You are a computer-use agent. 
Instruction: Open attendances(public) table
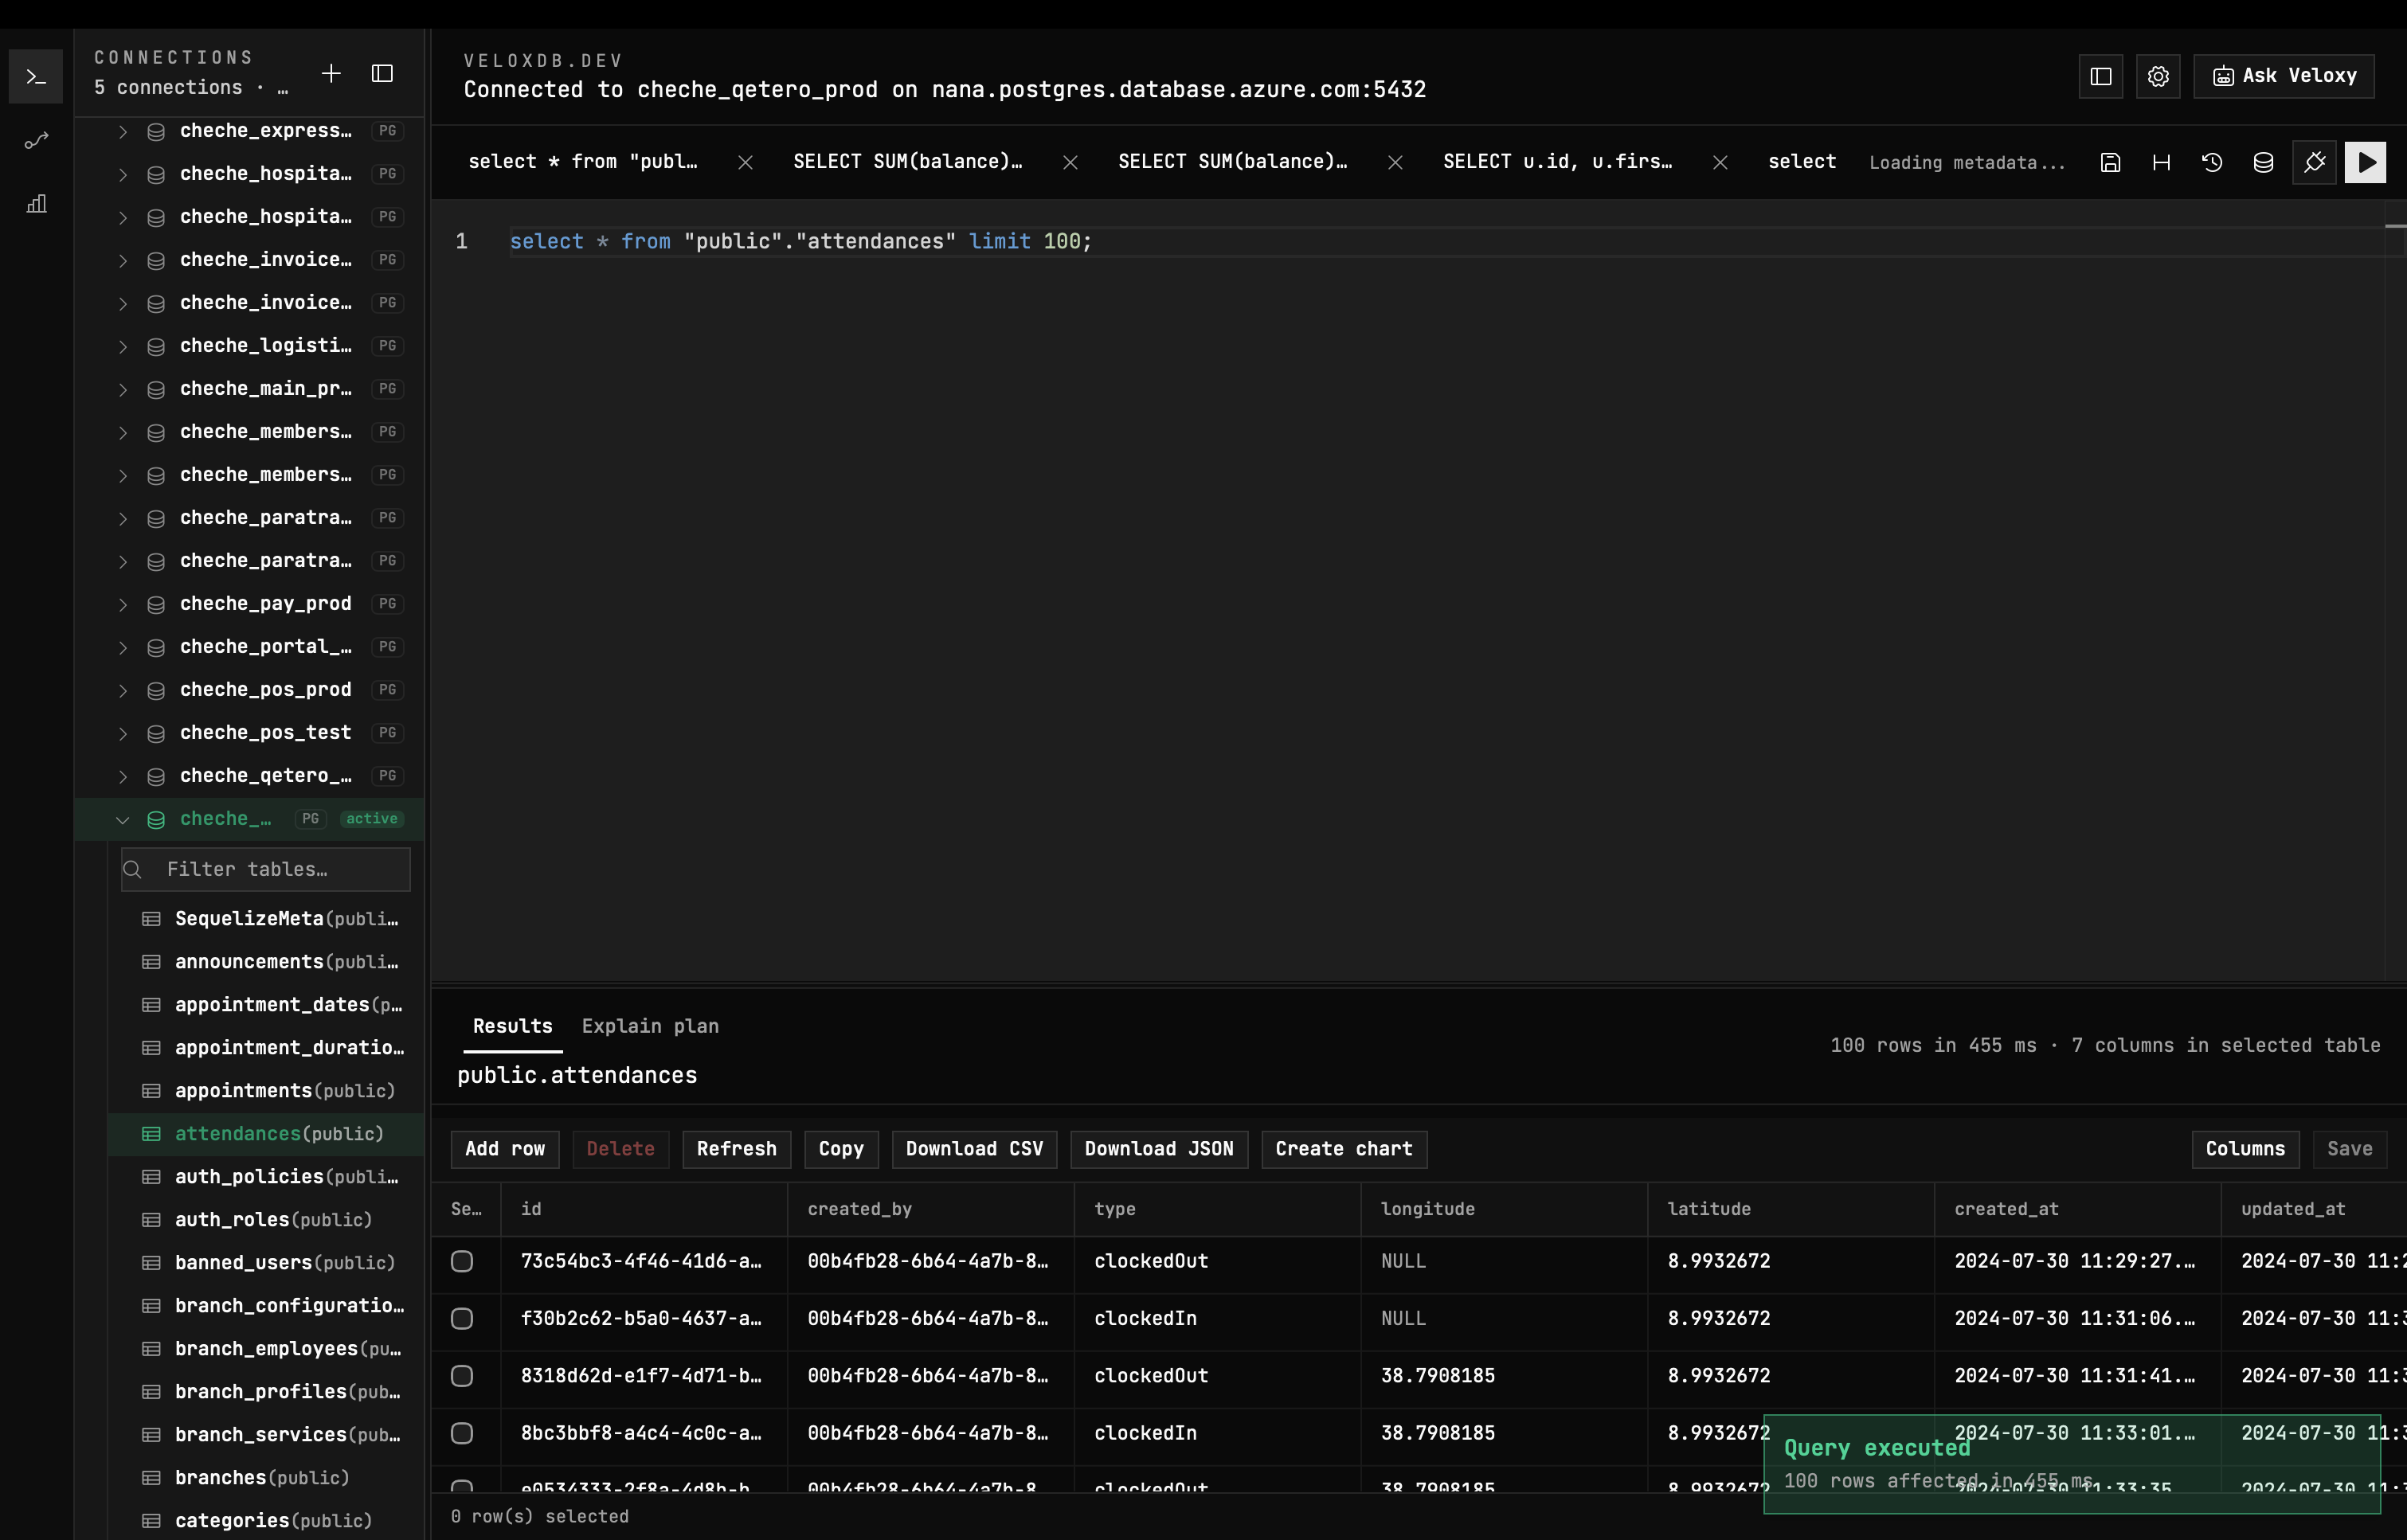pyautogui.click(x=266, y=1134)
